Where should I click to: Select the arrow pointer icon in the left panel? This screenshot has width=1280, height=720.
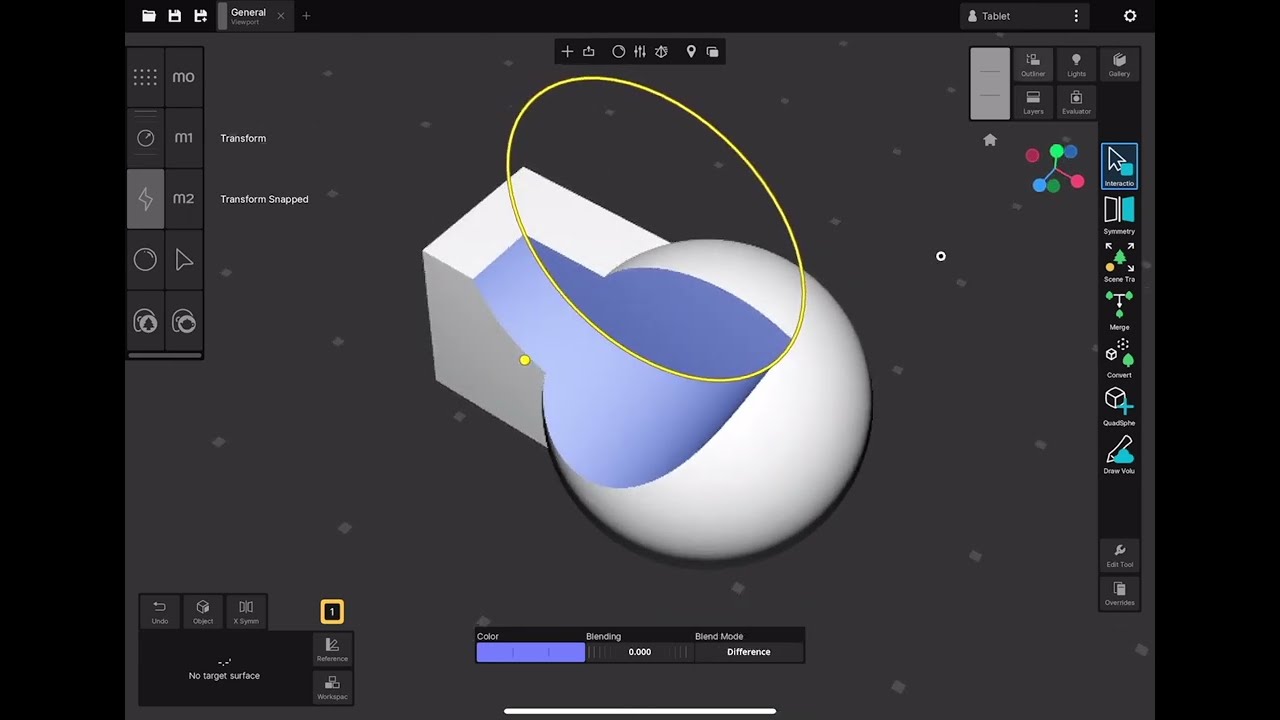click(x=183, y=260)
